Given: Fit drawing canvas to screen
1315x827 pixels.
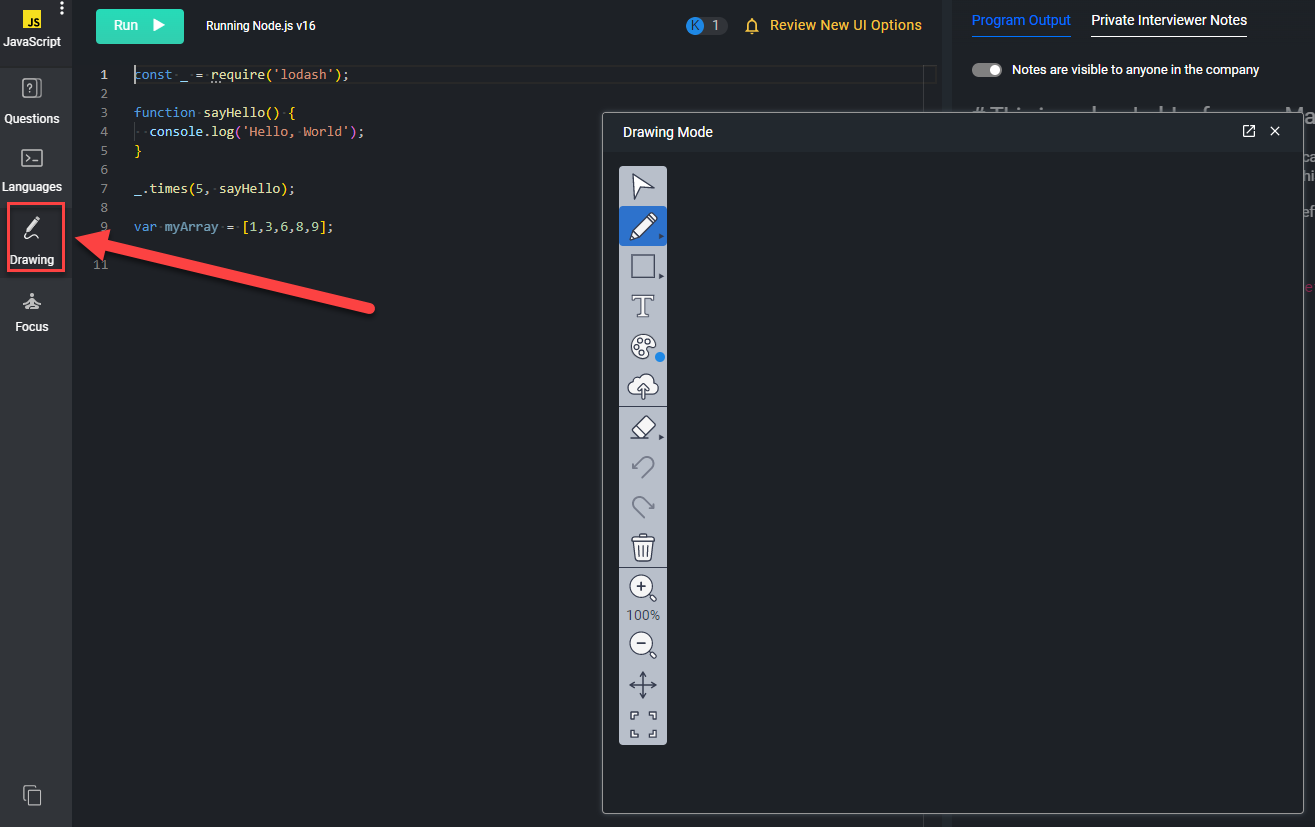Looking at the screenshot, I should [643, 725].
